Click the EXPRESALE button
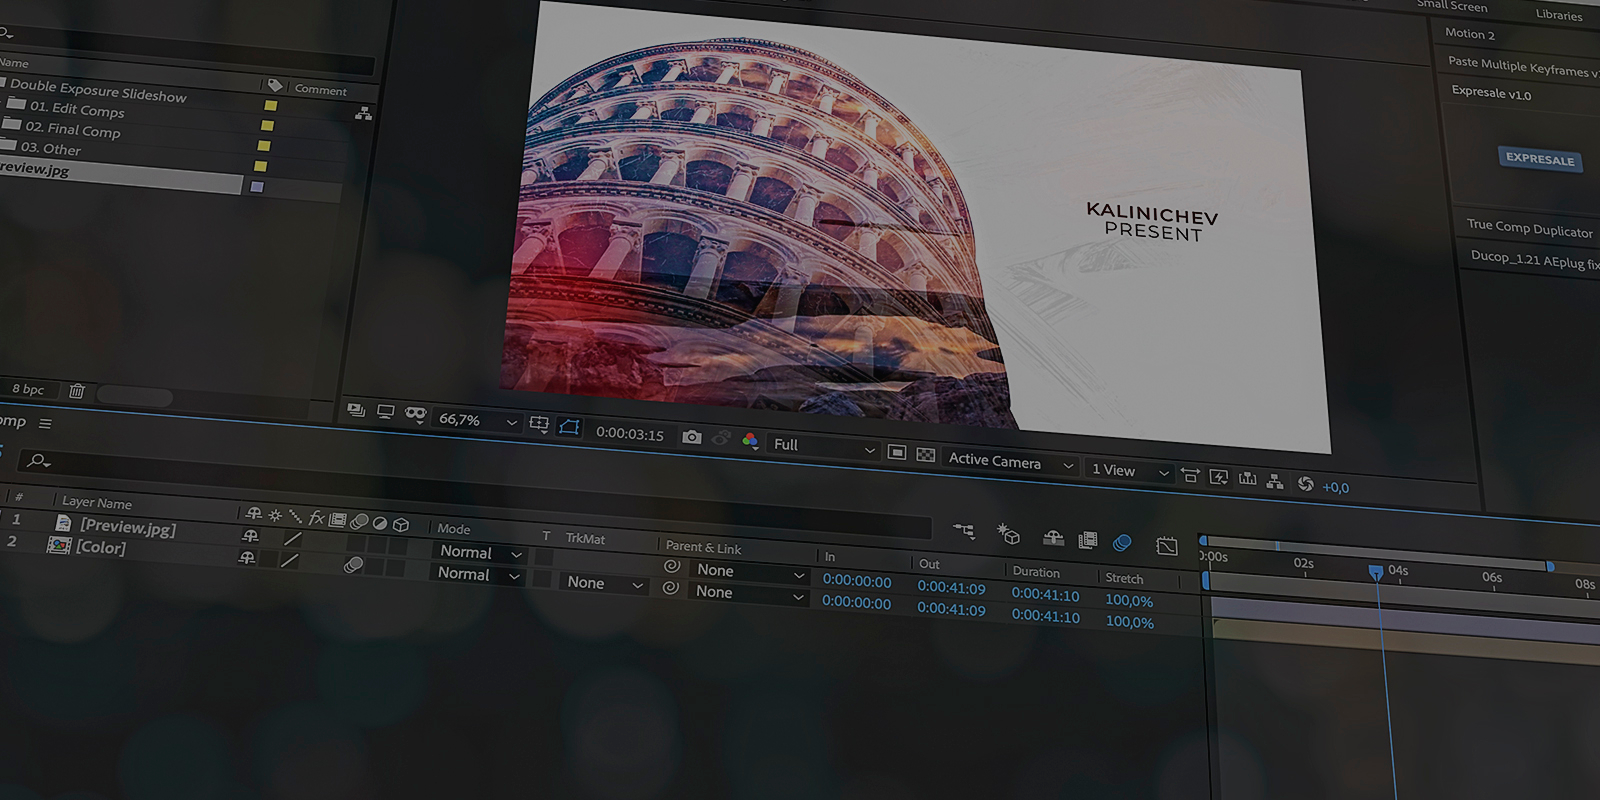 [1540, 159]
